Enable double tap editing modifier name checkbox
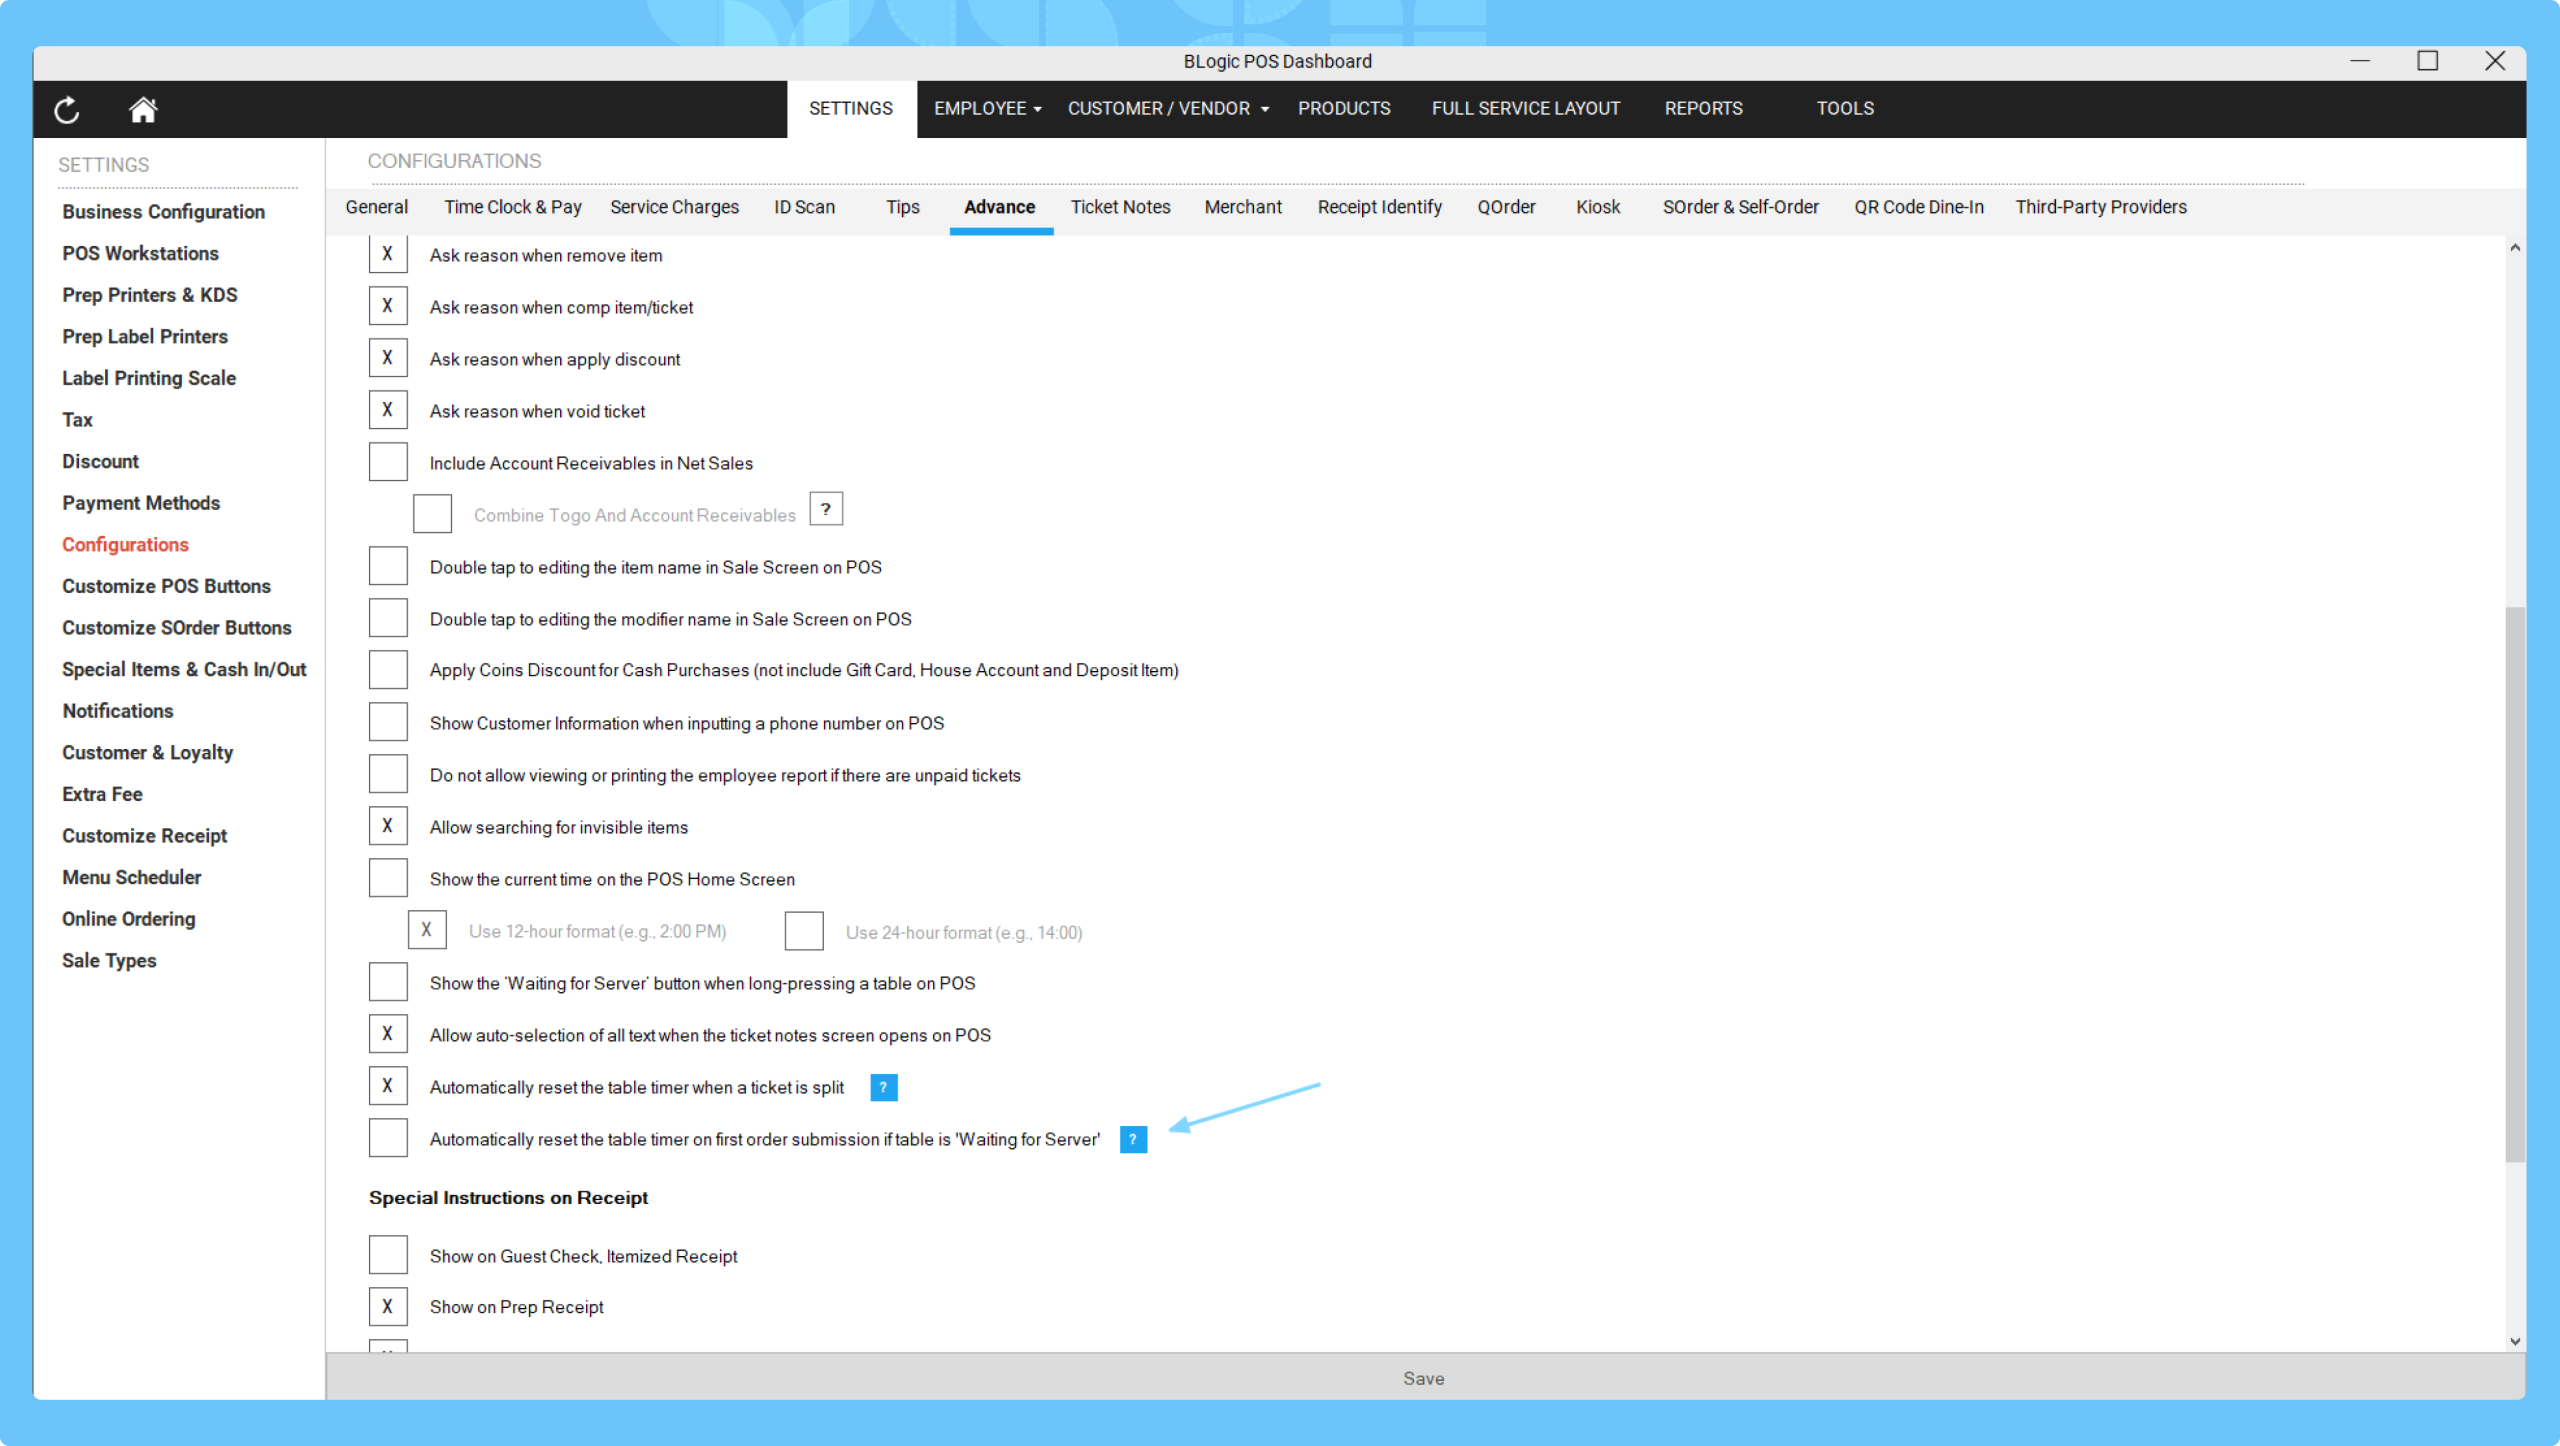 click(388, 618)
